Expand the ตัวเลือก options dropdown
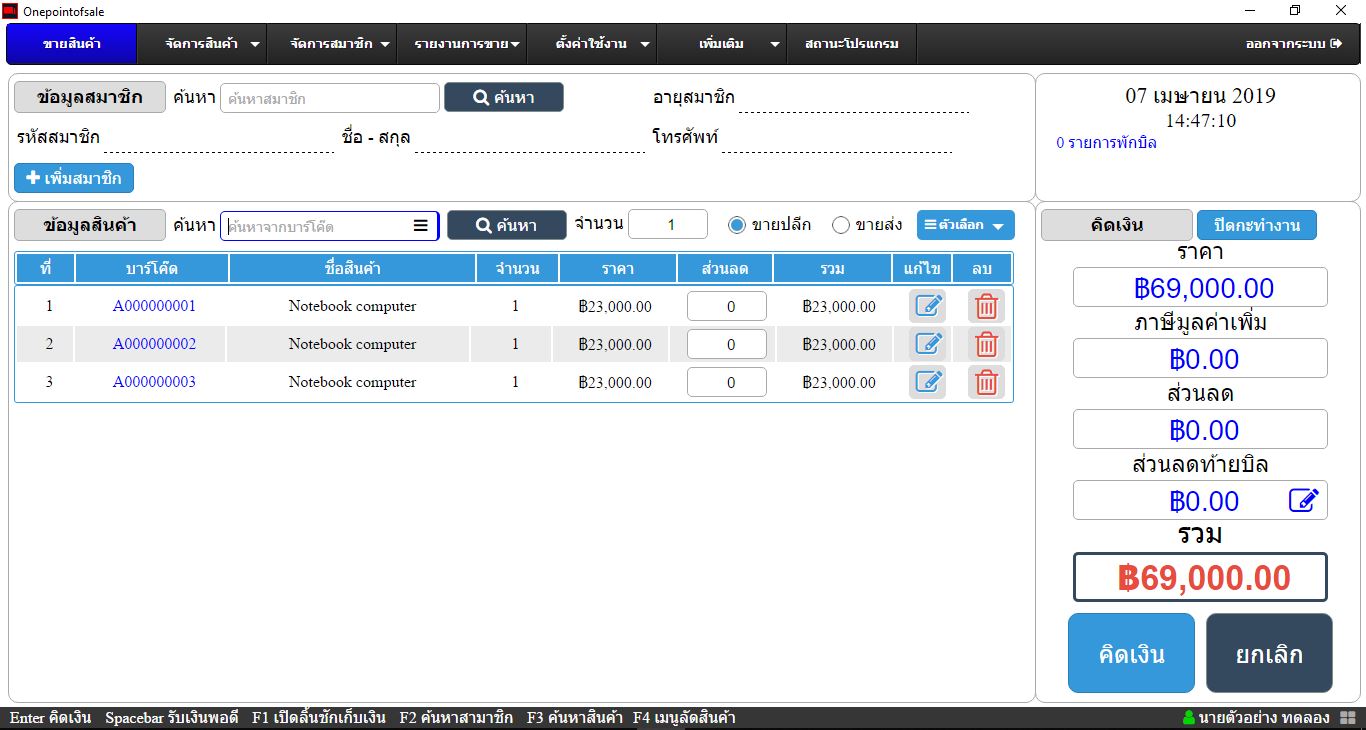The height and width of the screenshot is (730, 1366). [x=965, y=225]
